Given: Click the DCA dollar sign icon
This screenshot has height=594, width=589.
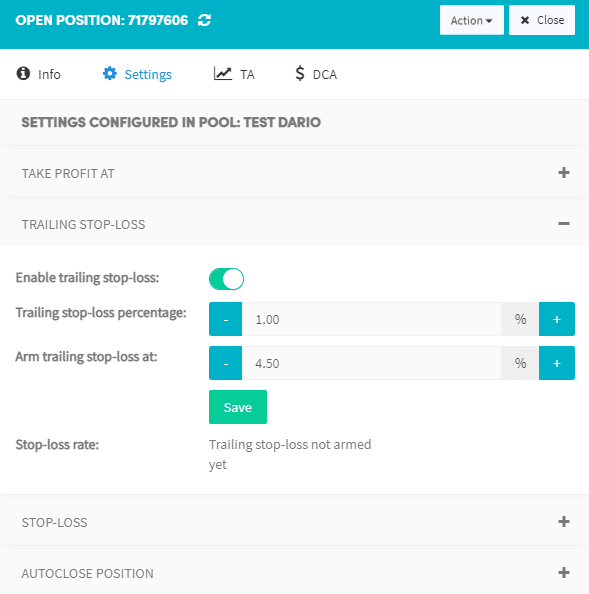Looking at the screenshot, I should point(300,73).
